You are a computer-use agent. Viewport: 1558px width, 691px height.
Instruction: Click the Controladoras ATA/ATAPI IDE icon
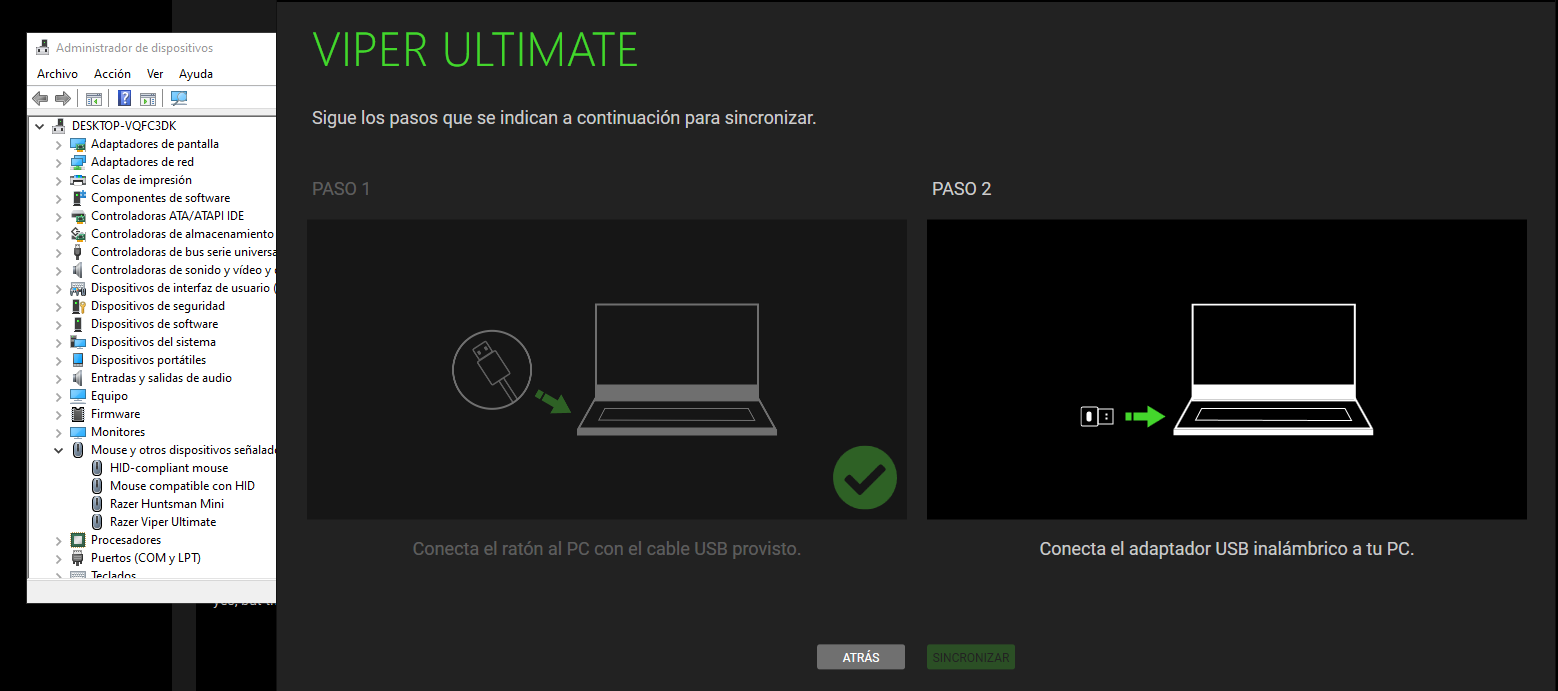tap(78, 216)
